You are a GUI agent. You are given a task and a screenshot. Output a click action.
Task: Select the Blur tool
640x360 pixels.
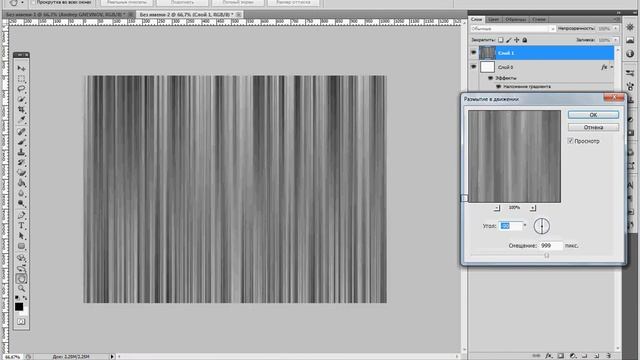(x=21, y=193)
